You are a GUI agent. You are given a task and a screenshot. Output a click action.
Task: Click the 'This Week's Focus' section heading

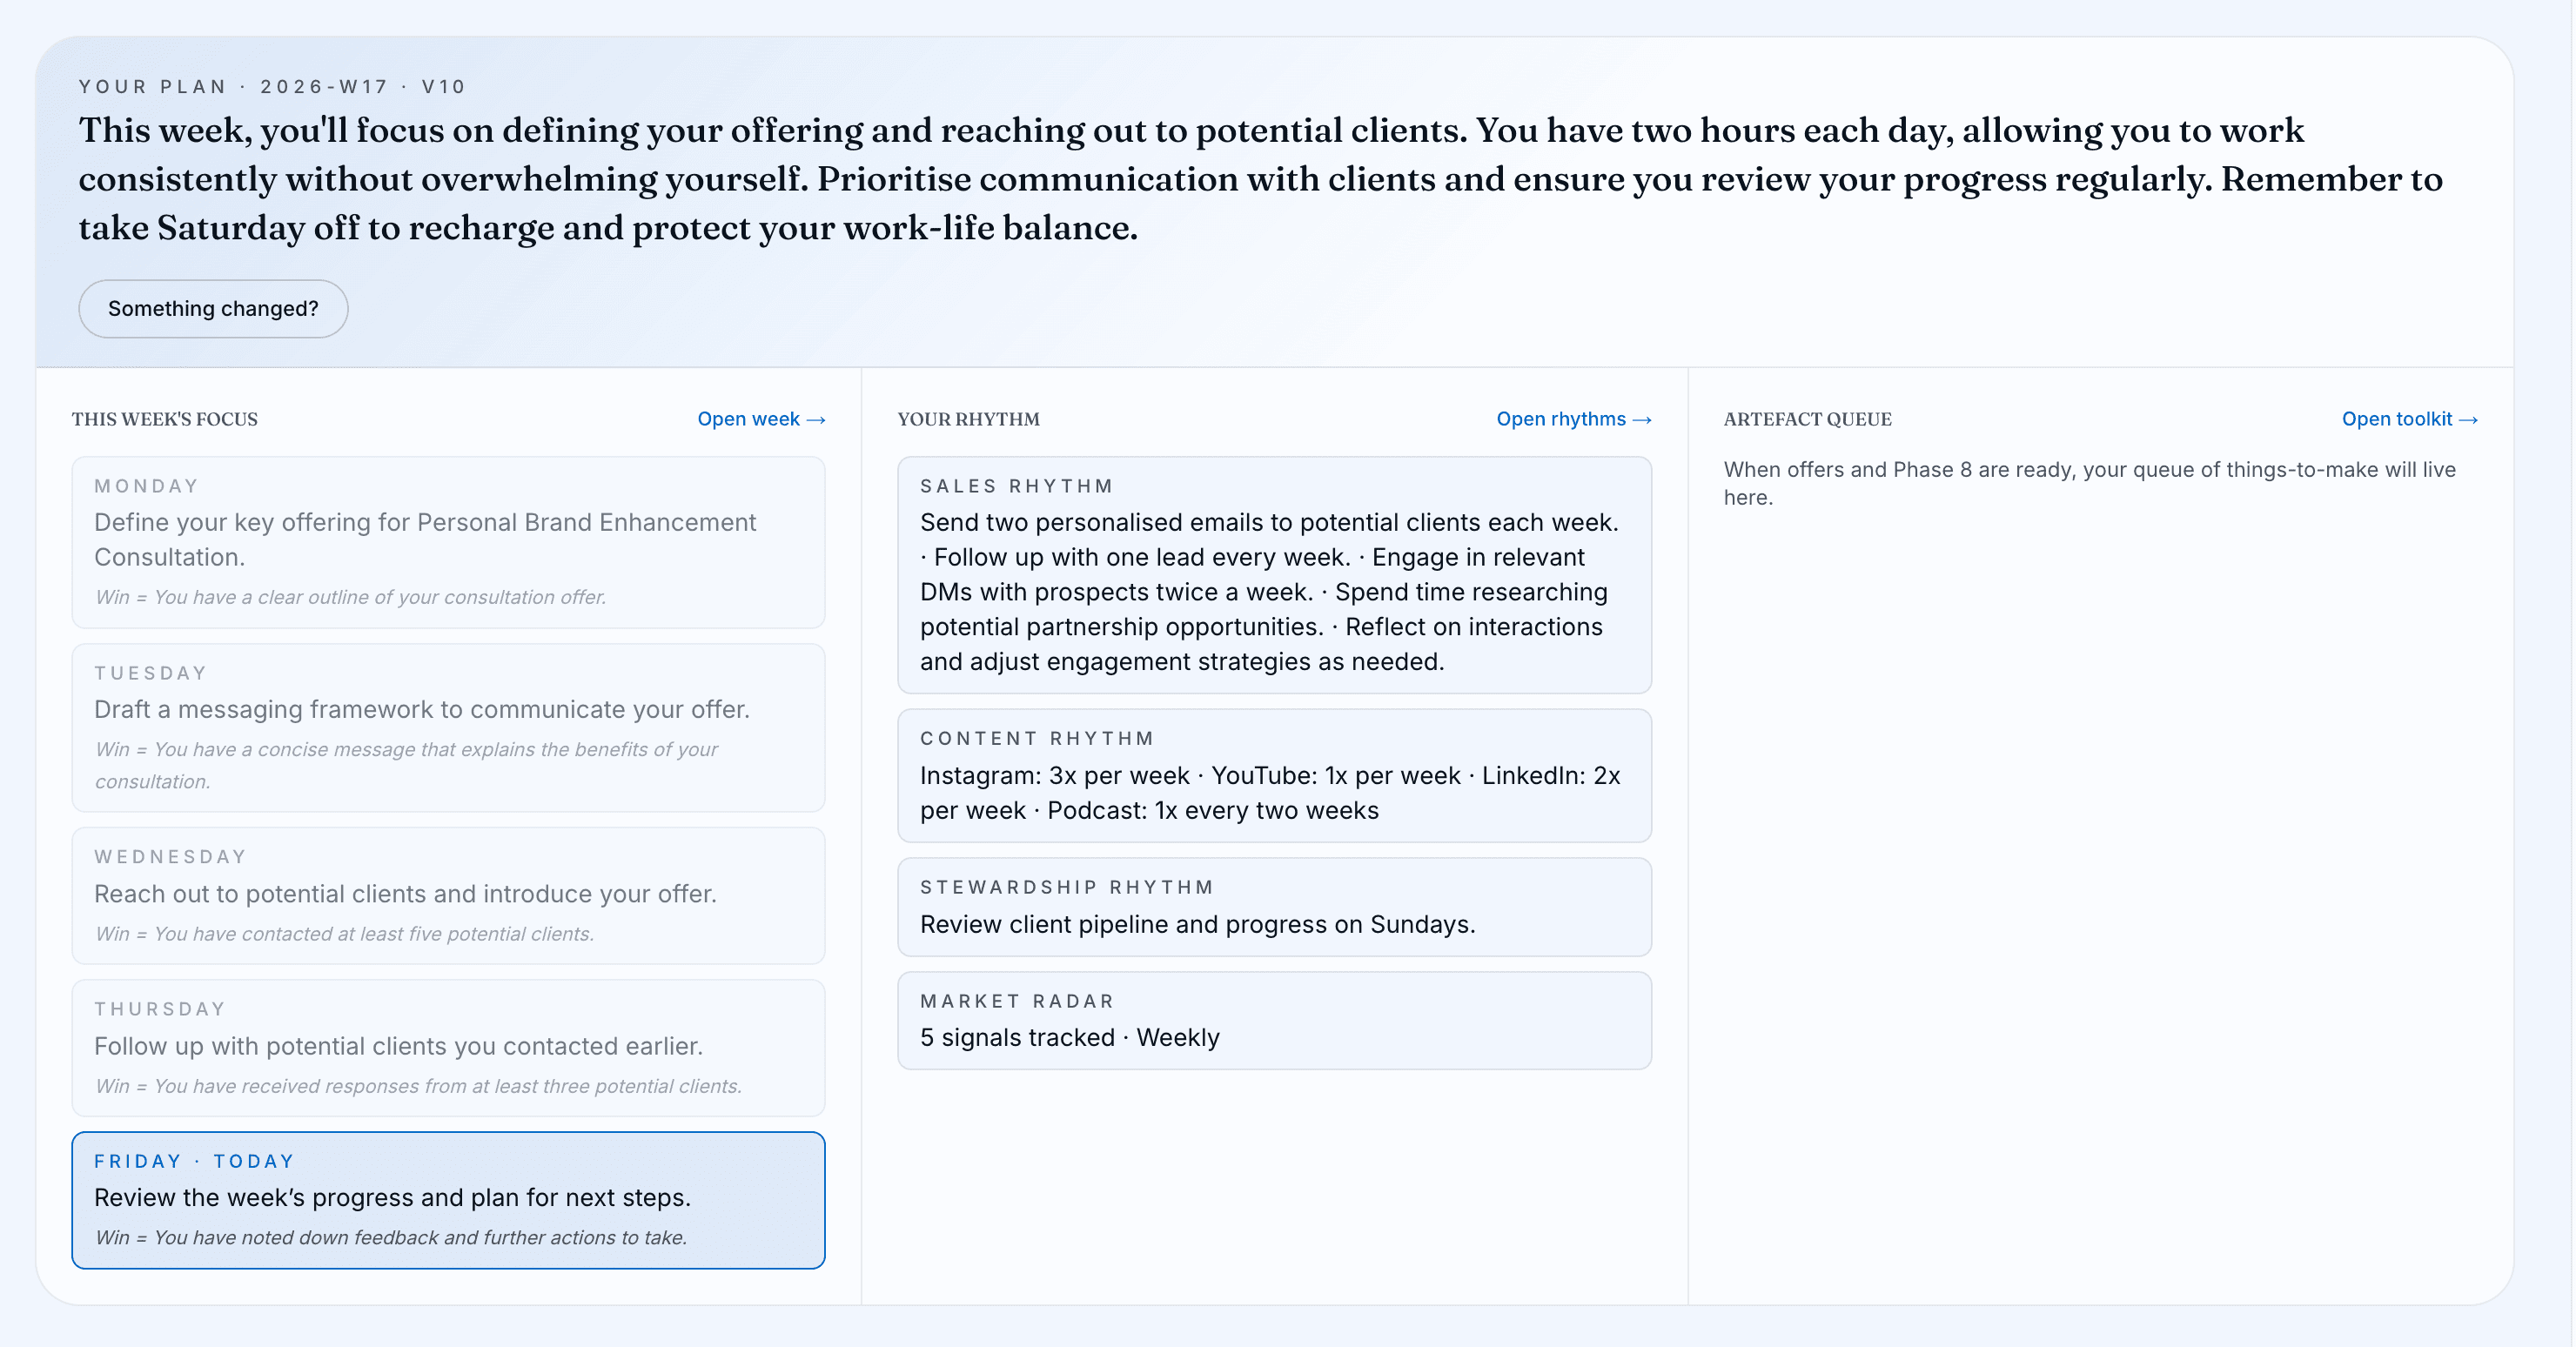point(165,419)
